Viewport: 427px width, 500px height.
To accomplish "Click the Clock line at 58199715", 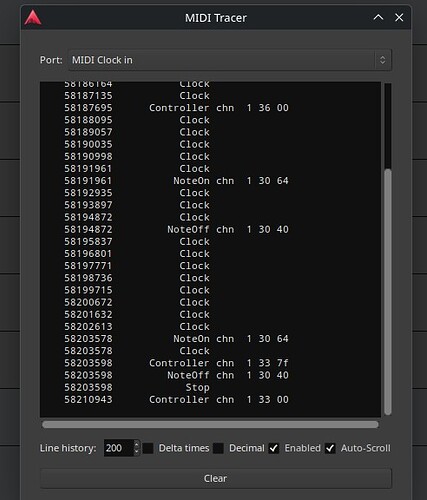I will (137, 290).
